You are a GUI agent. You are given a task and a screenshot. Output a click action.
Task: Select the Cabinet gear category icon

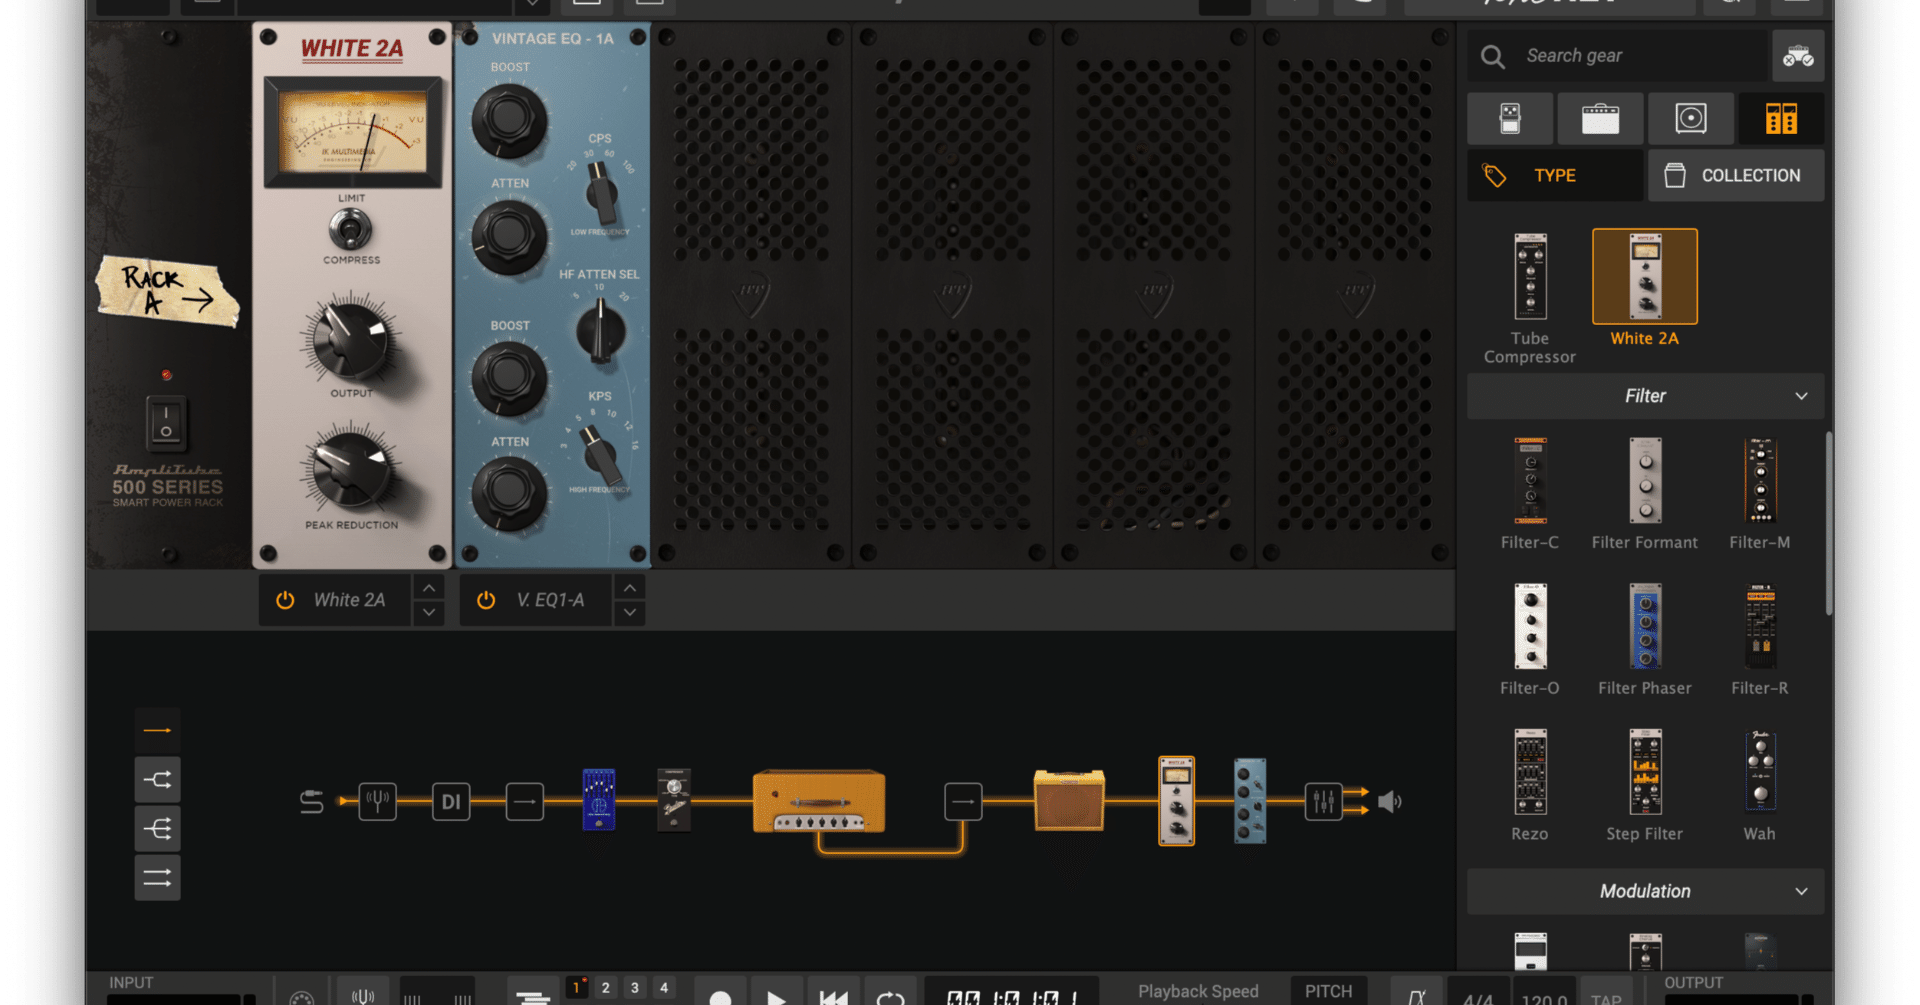1690,118
